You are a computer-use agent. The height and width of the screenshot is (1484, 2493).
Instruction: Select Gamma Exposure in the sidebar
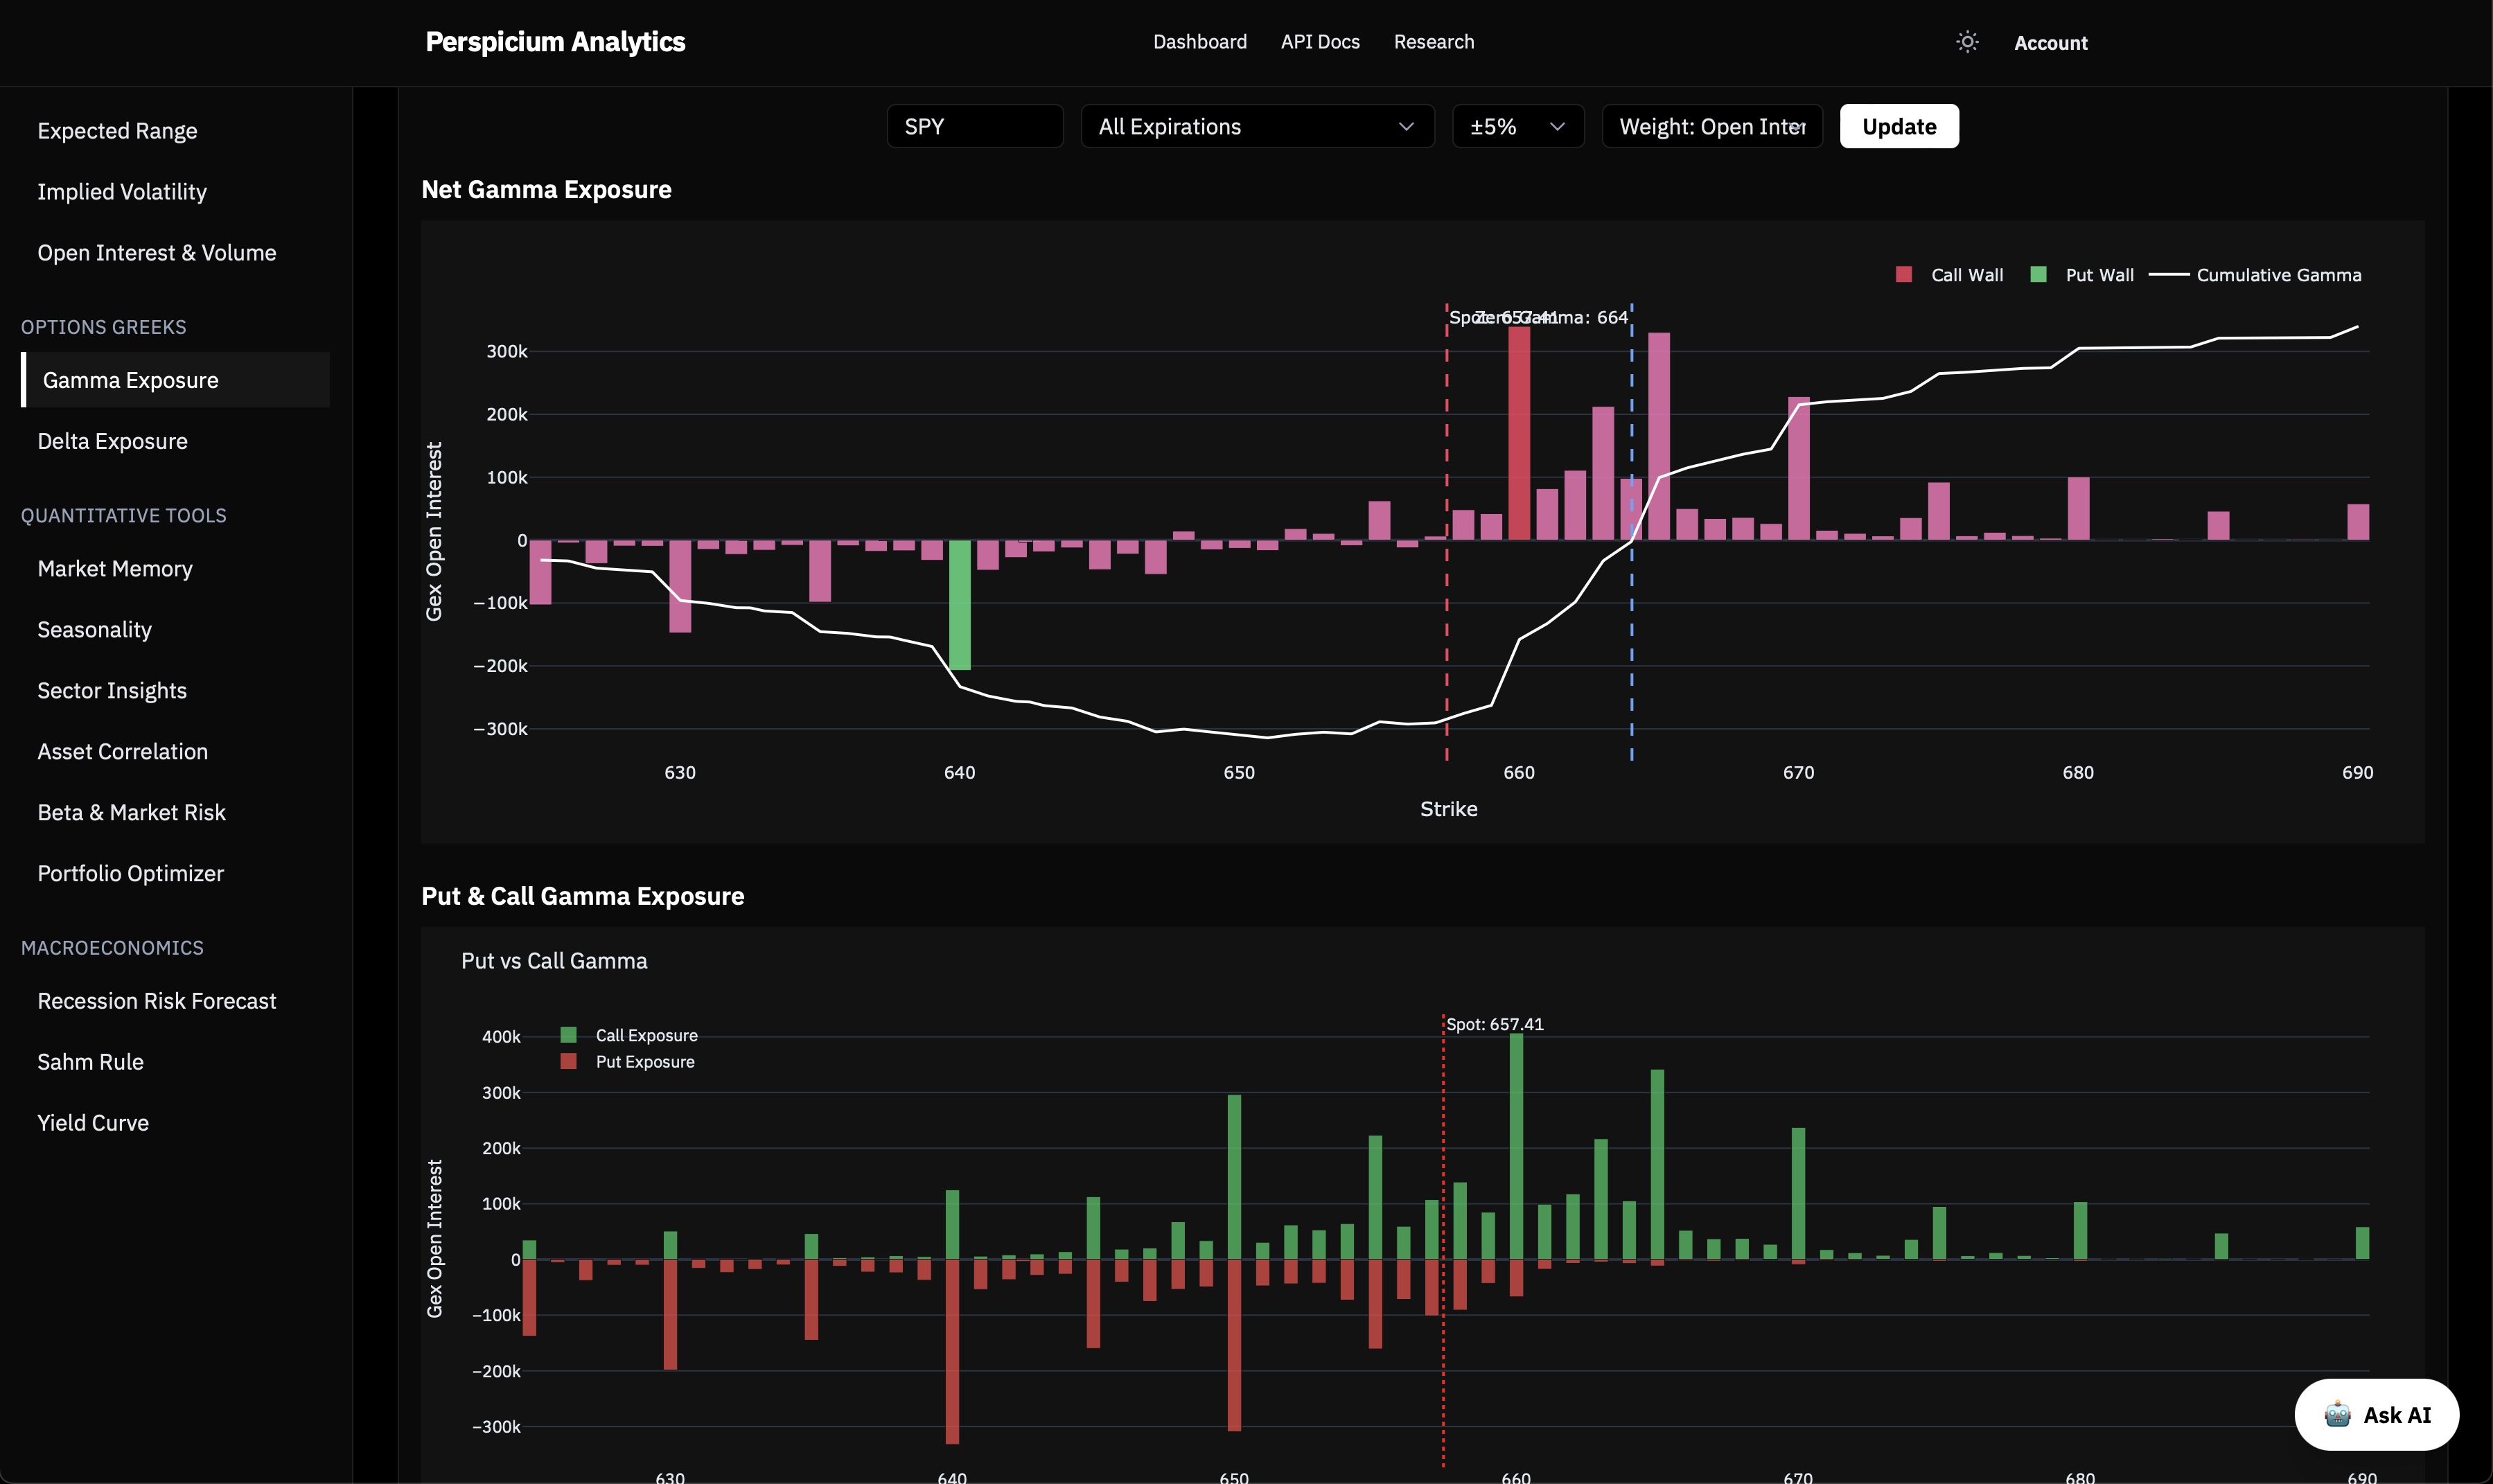pos(130,380)
